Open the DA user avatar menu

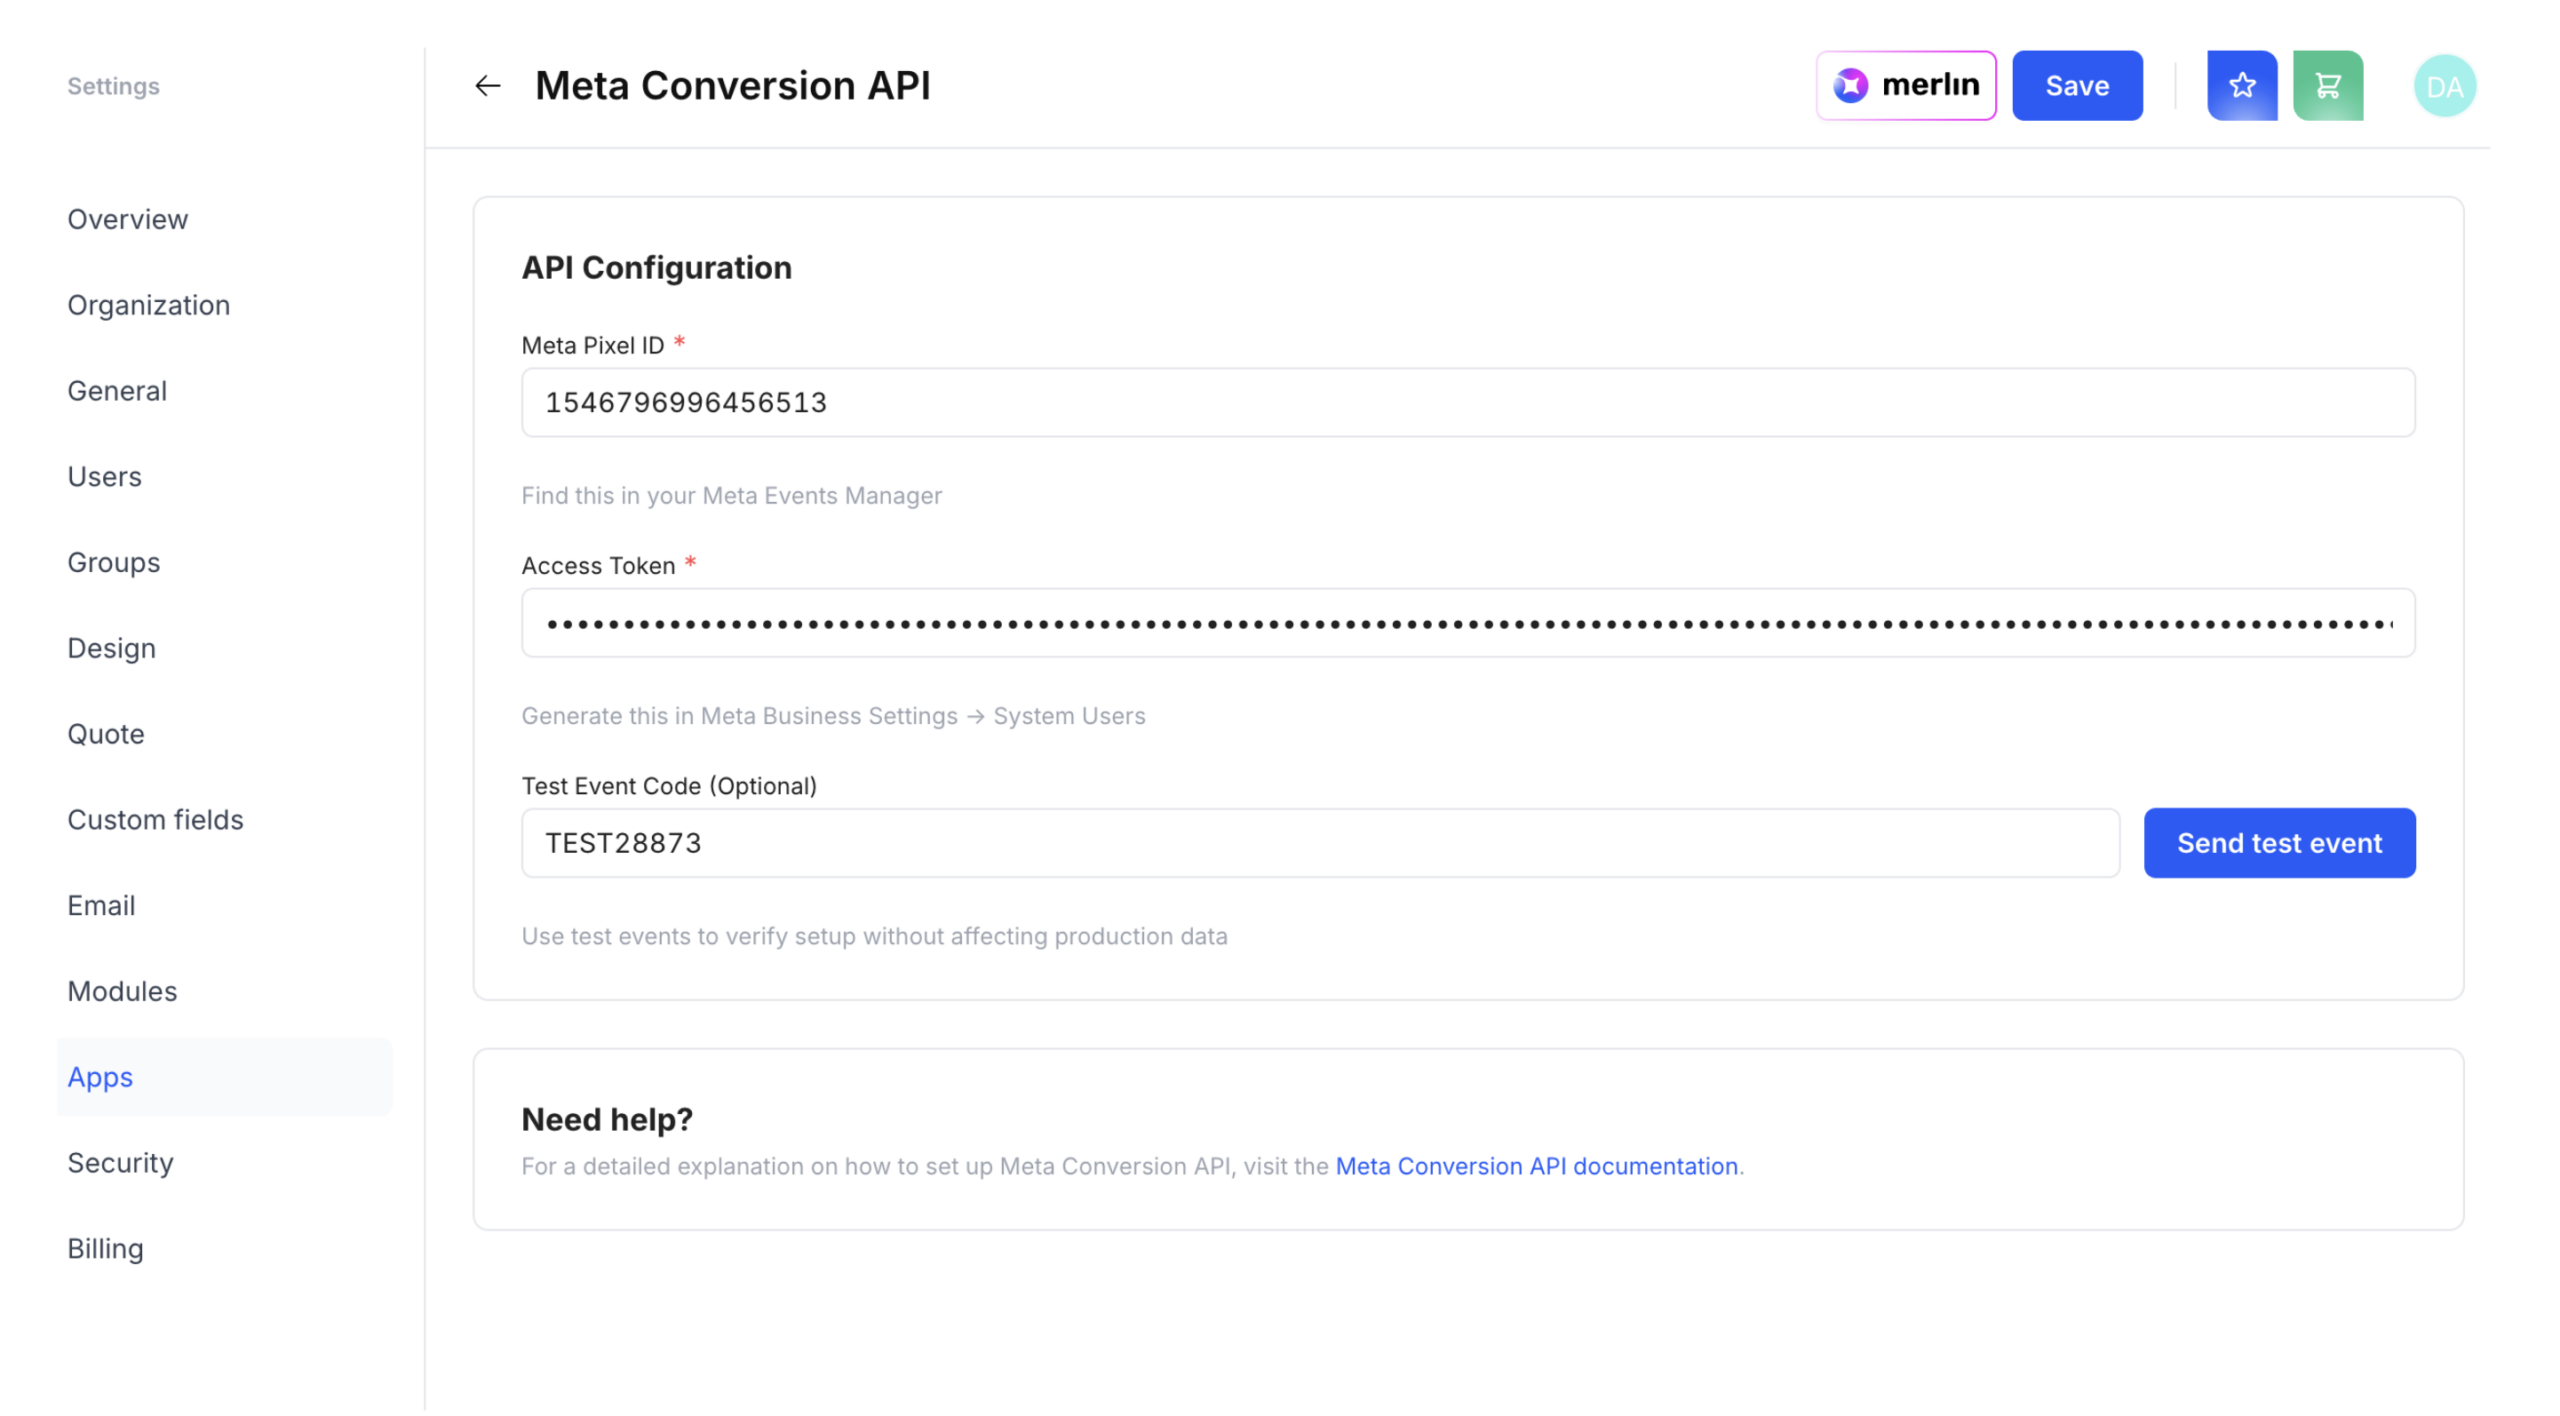[2443, 87]
